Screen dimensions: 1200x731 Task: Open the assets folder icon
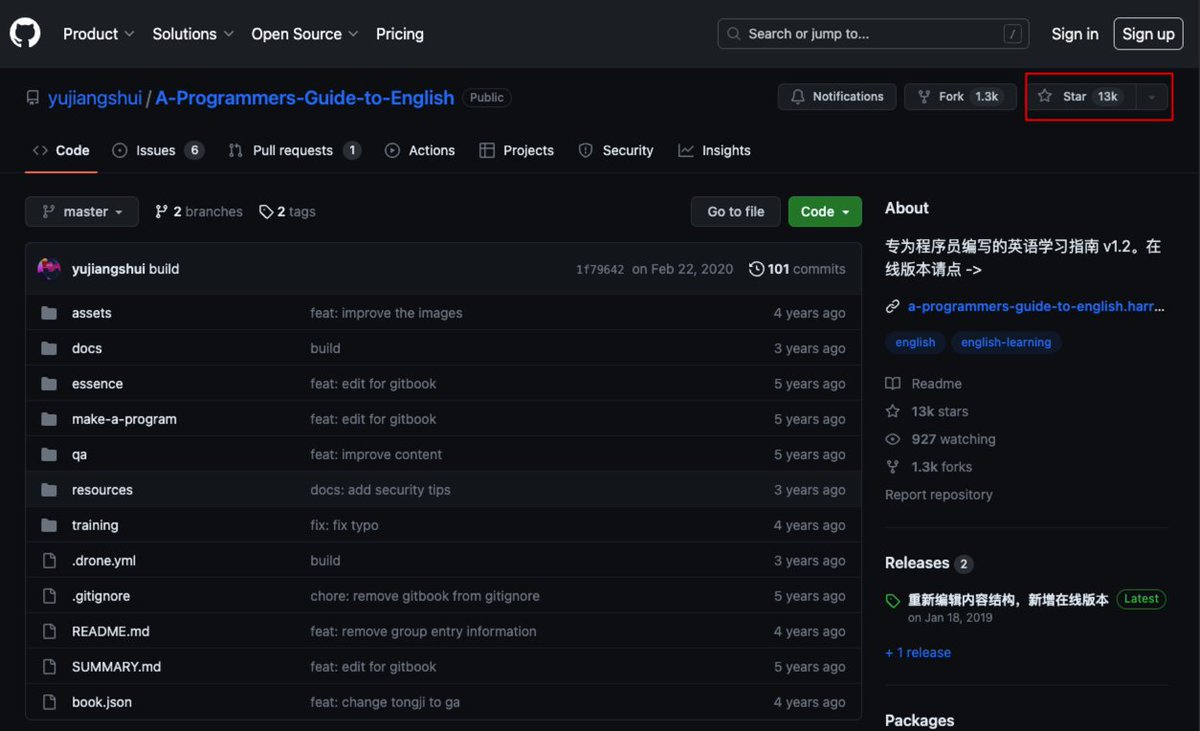pyautogui.click(x=49, y=313)
